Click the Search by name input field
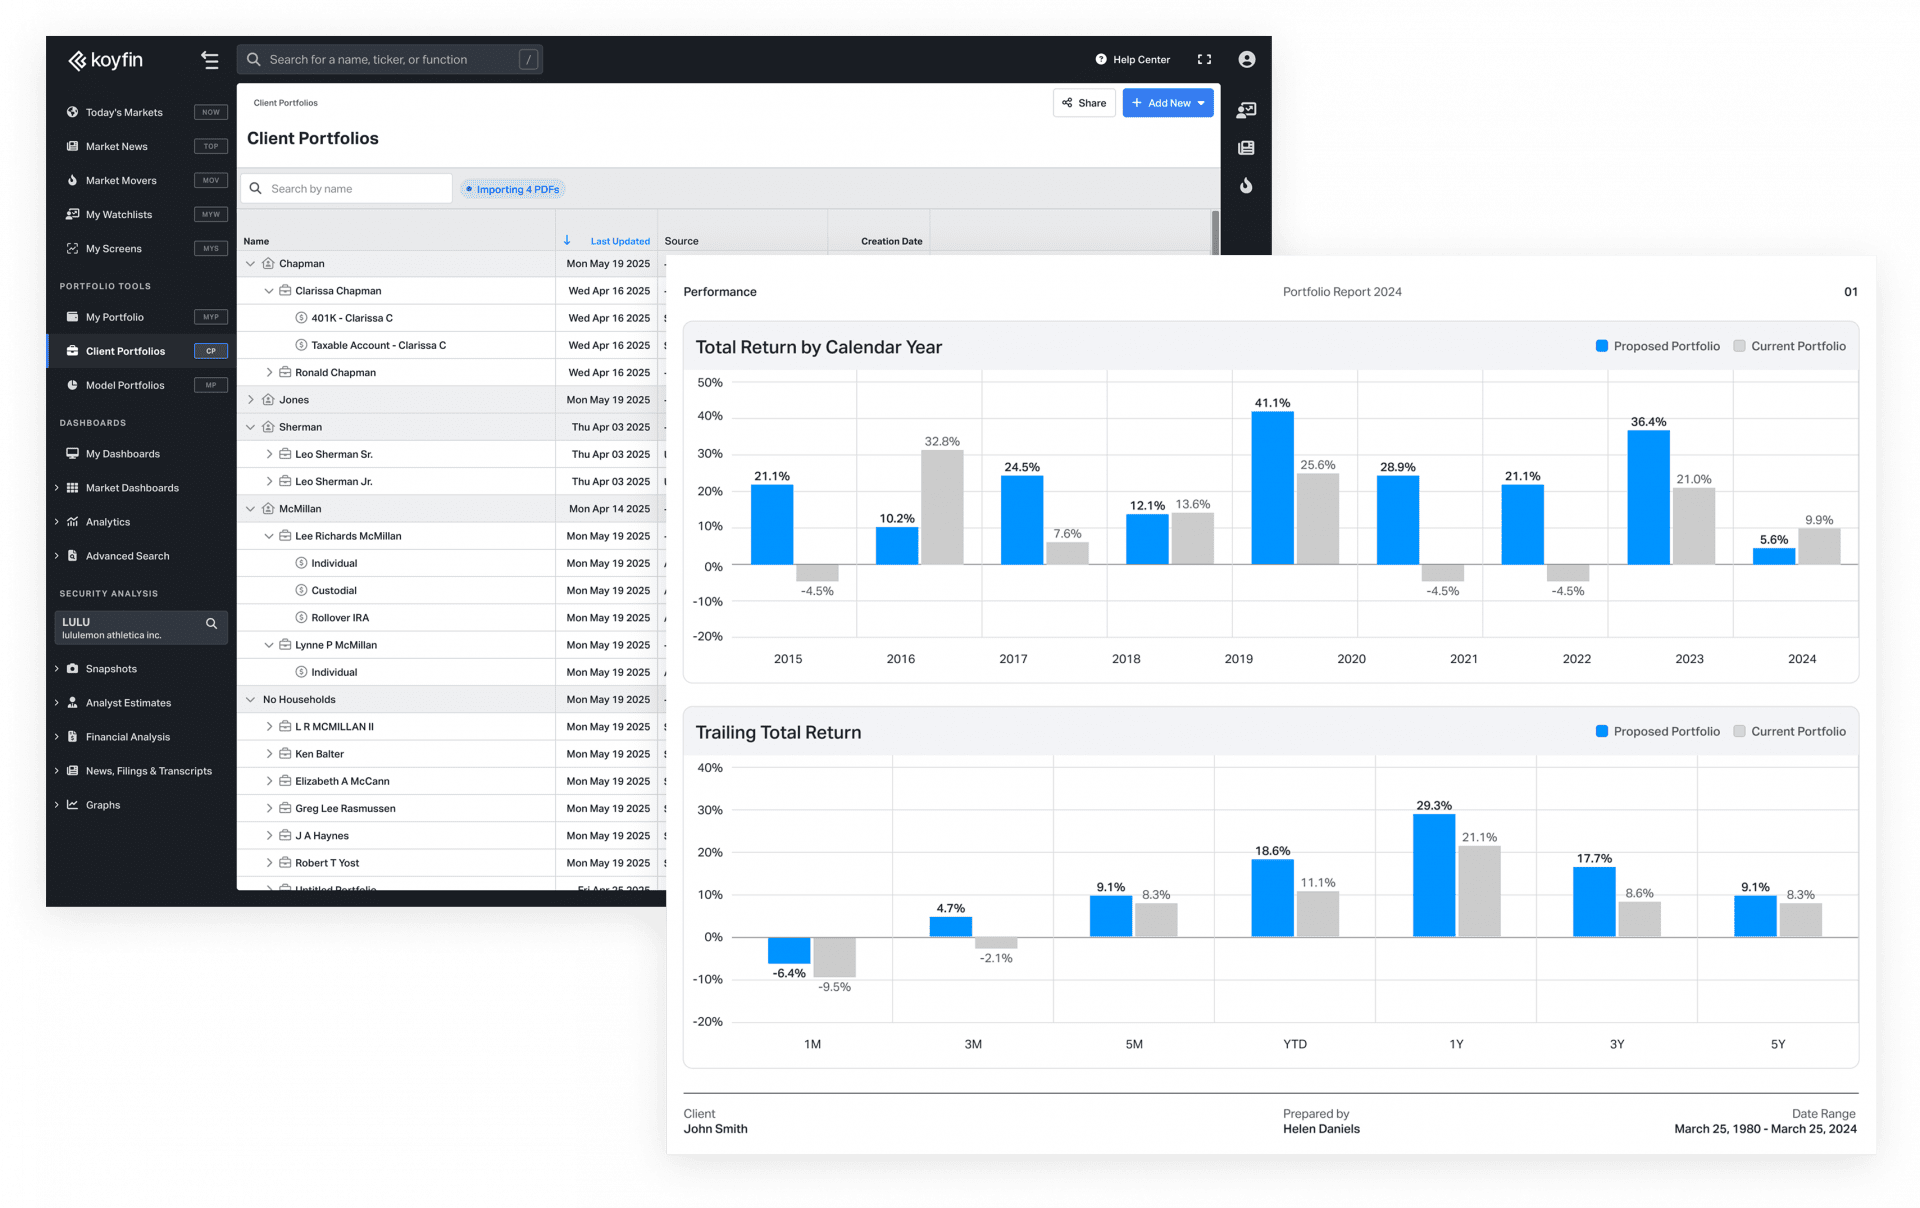Image resolution: width=1920 pixels, height=1208 pixels. 346,188
